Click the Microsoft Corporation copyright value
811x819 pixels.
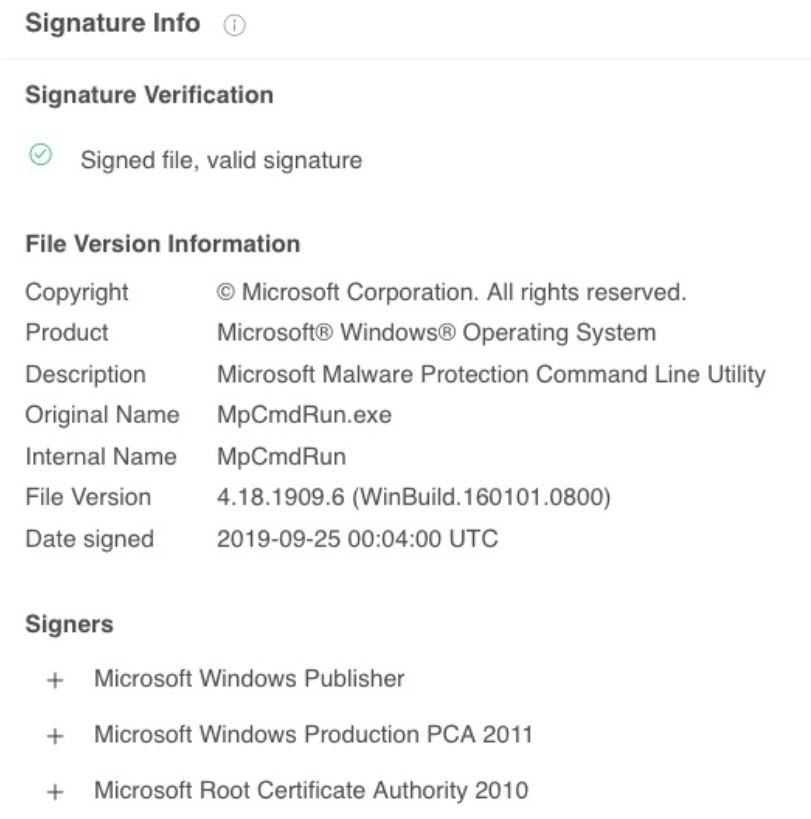pos(452,292)
